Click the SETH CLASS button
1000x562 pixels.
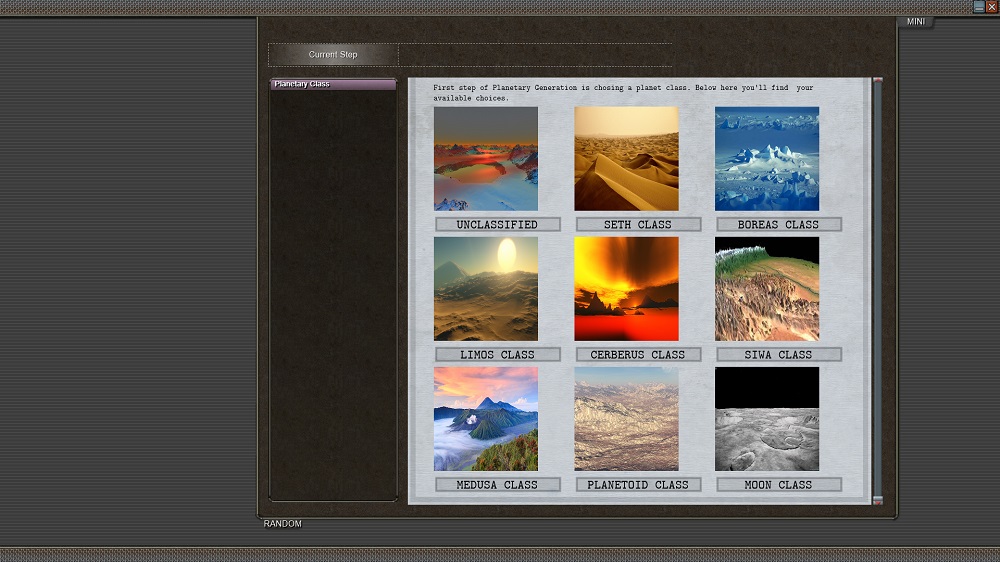point(638,225)
